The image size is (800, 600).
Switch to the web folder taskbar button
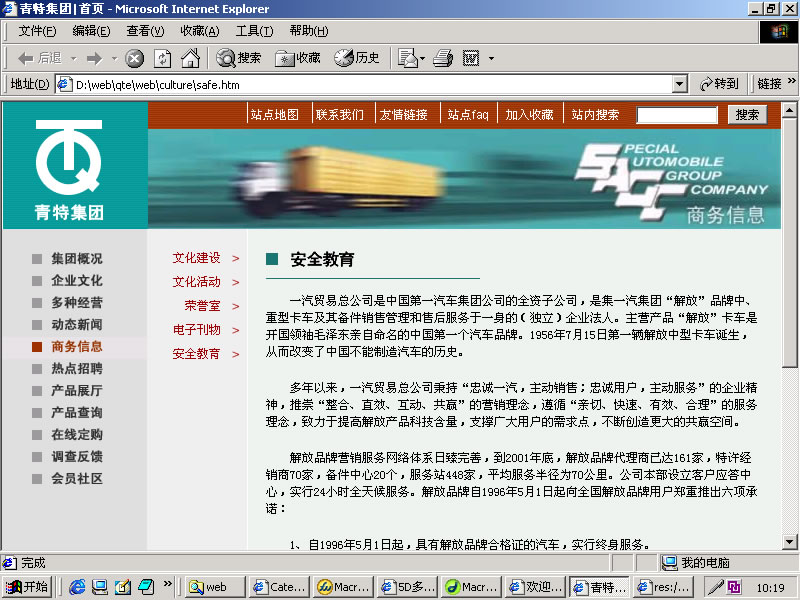[x=215, y=587]
